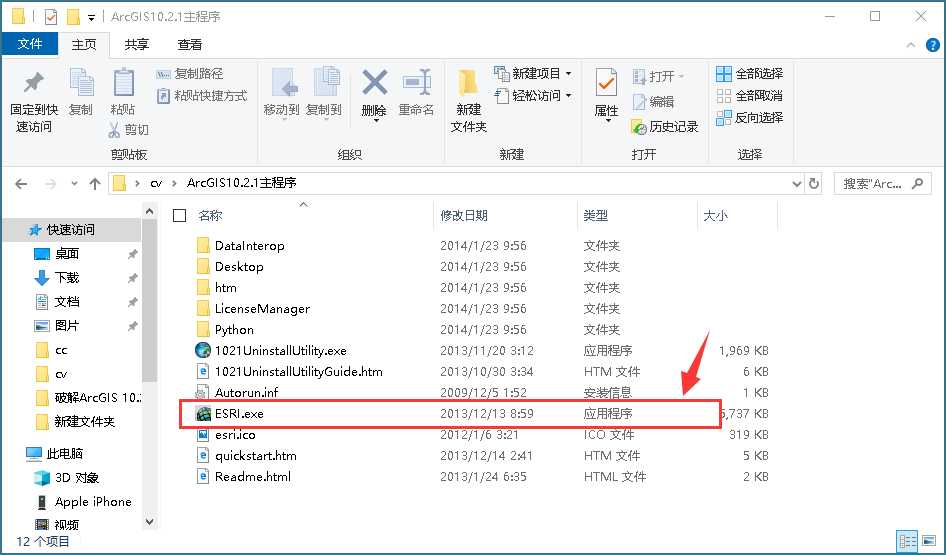The width and height of the screenshot is (946, 555).
Task: Click Select none (全部取消)
Action: (x=749, y=95)
